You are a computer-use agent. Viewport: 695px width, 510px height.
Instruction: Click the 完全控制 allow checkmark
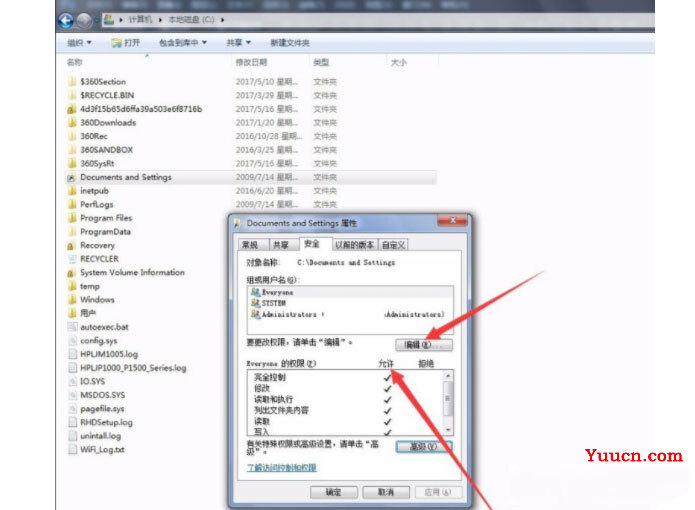point(387,378)
